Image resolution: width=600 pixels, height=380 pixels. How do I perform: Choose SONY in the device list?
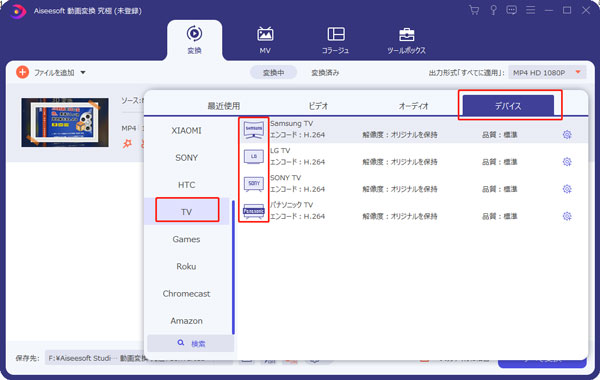(x=186, y=158)
